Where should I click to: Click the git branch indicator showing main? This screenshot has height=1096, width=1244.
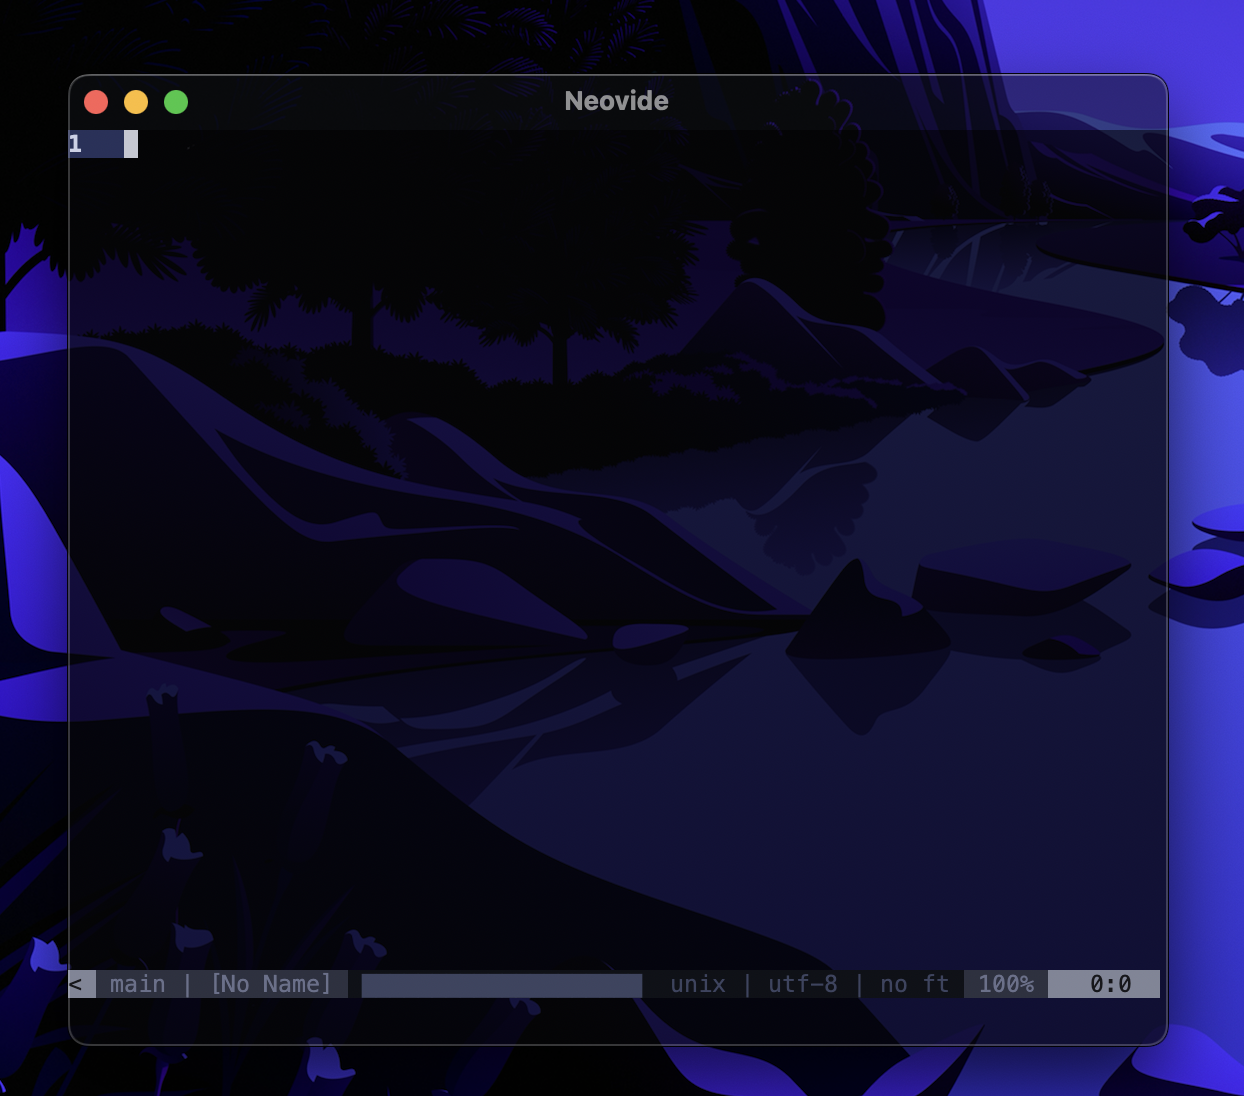(137, 984)
